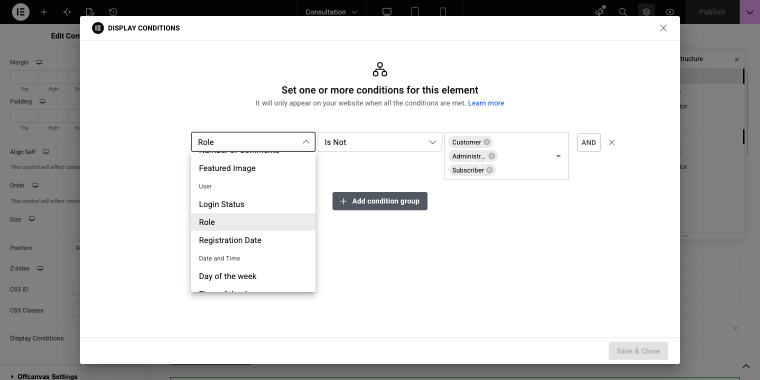
Task: Click Add condition group
Action: coord(380,201)
